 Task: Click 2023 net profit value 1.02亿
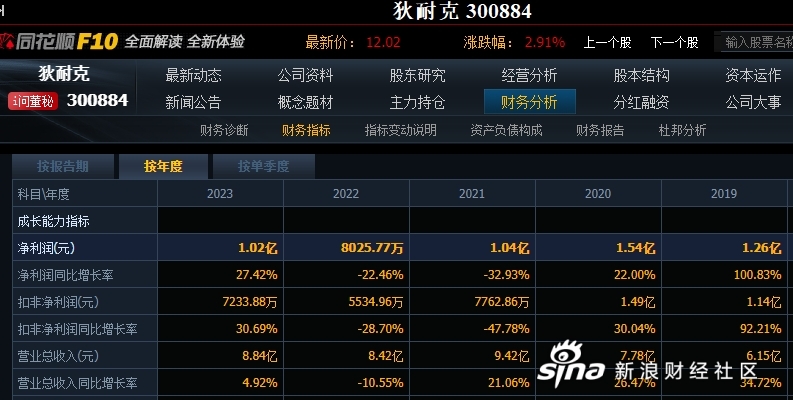258,248
